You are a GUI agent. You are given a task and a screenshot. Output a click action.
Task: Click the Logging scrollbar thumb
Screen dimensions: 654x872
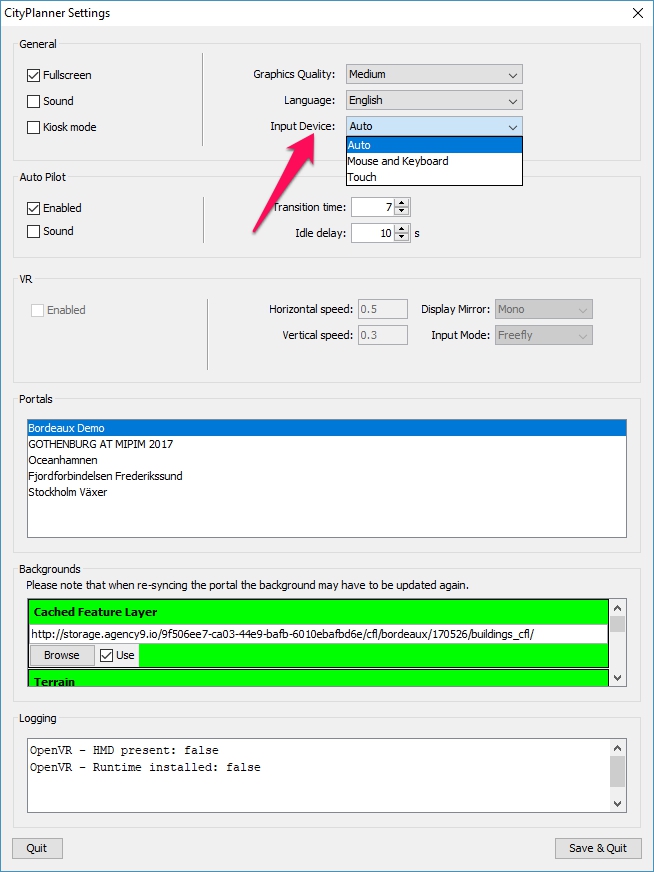point(618,772)
